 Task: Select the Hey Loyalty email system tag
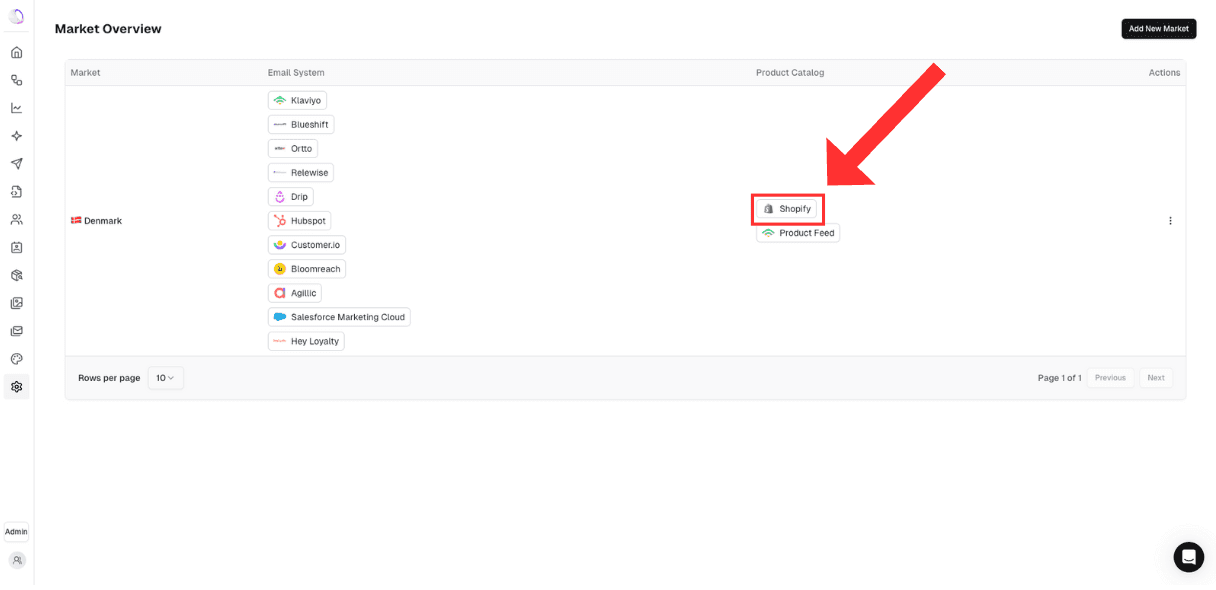306,341
